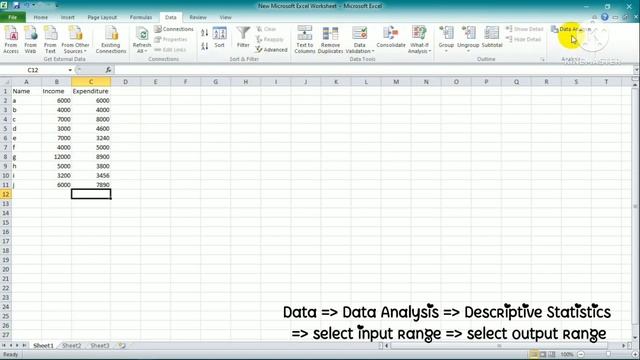Click the zoom out minus button
The image size is (640, 360).
click(x=581, y=355)
